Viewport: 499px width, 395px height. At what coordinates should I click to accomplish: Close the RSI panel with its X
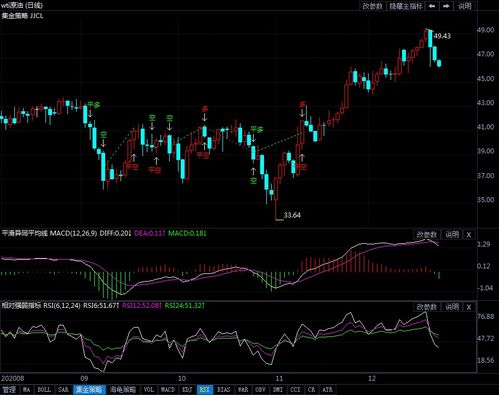(x=469, y=307)
